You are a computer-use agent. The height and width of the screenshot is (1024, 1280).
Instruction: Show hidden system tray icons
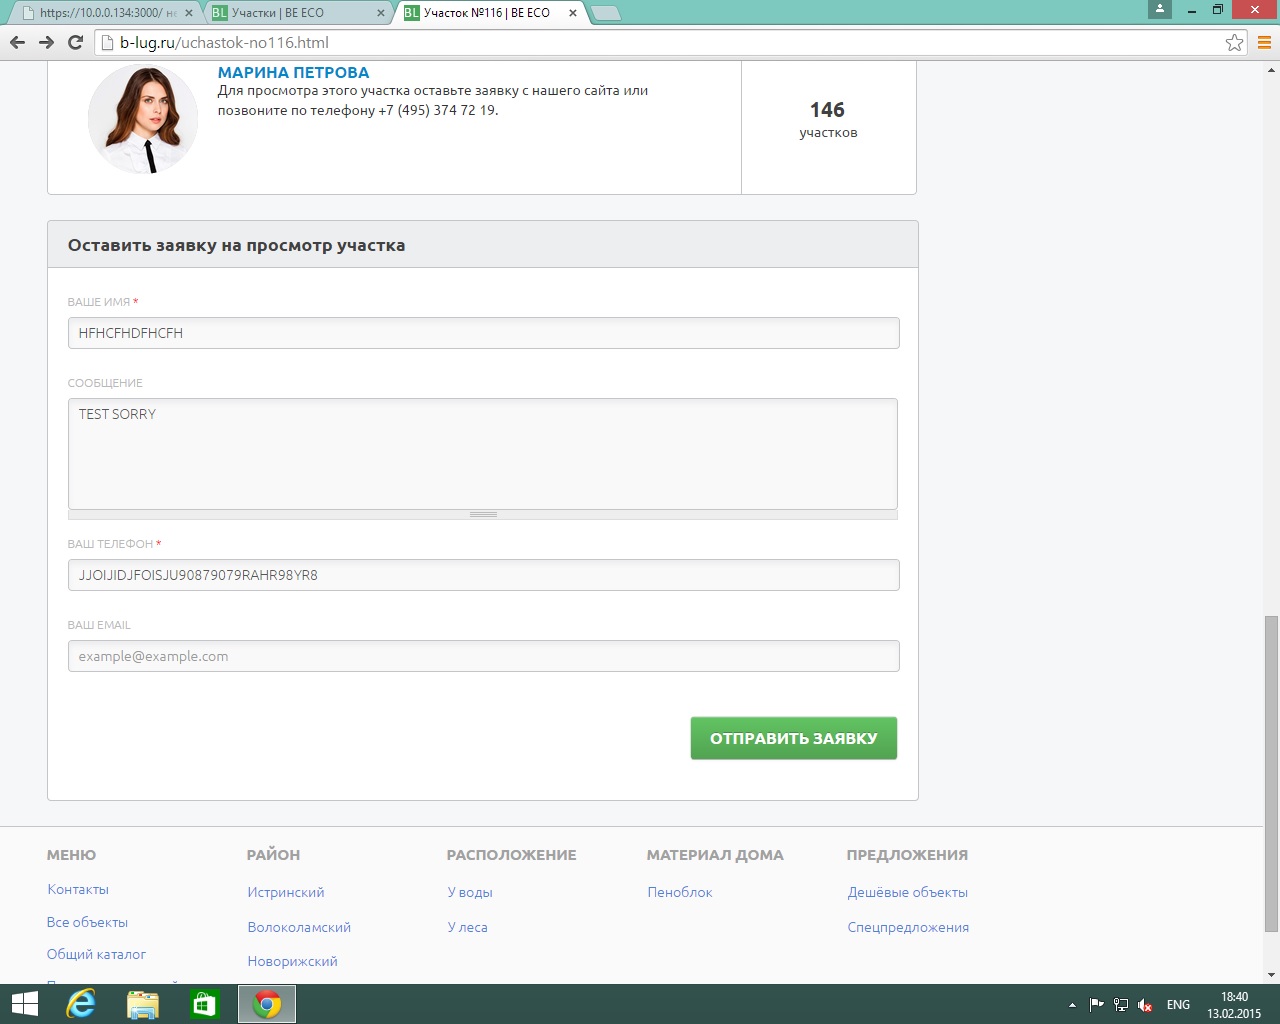pyautogui.click(x=1072, y=1005)
